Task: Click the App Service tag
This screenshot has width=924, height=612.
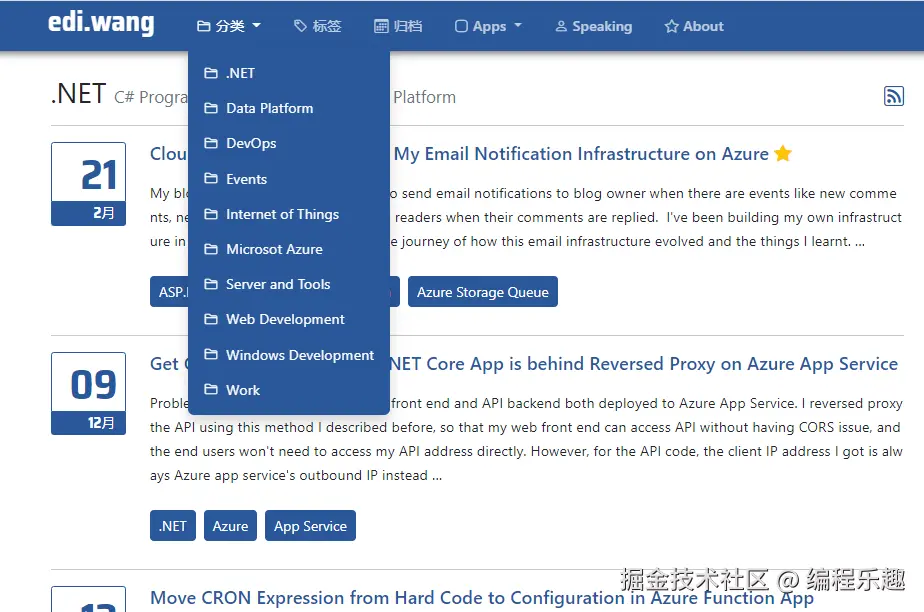Action: [311, 525]
